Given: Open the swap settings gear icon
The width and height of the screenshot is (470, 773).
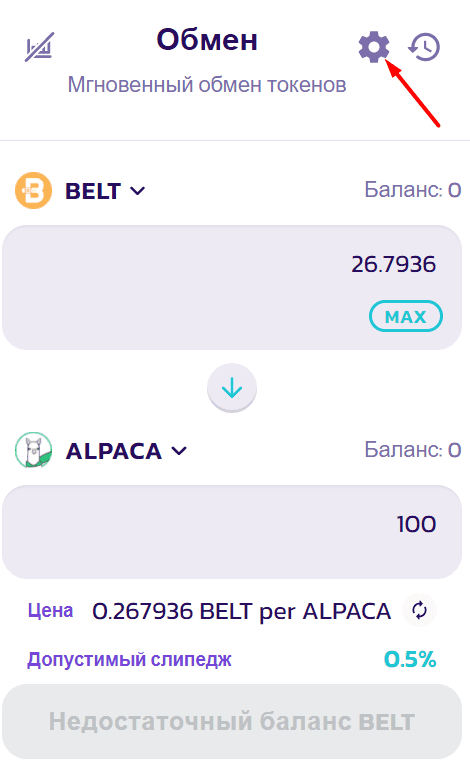Looking at the screenshot, I should point(373,47).
